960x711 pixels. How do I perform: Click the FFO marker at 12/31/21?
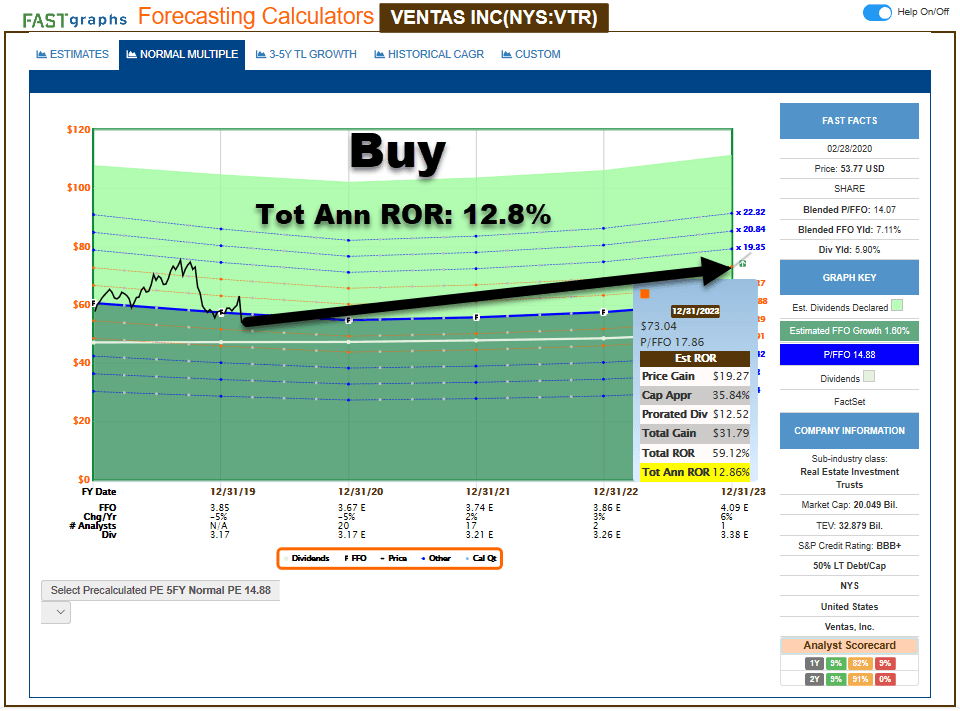tap(476, 317)
